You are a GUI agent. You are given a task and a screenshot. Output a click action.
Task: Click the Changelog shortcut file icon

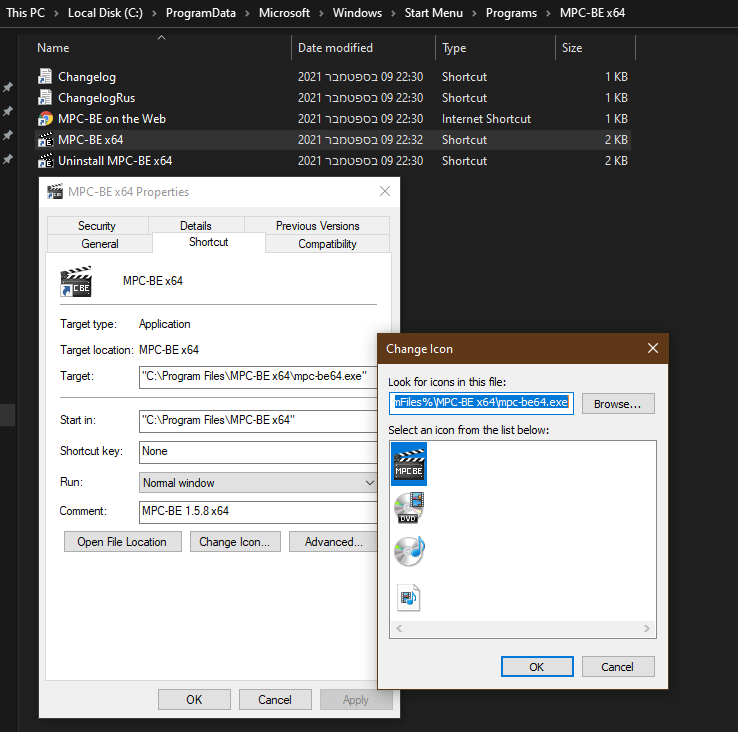click(x=45, y=77)
